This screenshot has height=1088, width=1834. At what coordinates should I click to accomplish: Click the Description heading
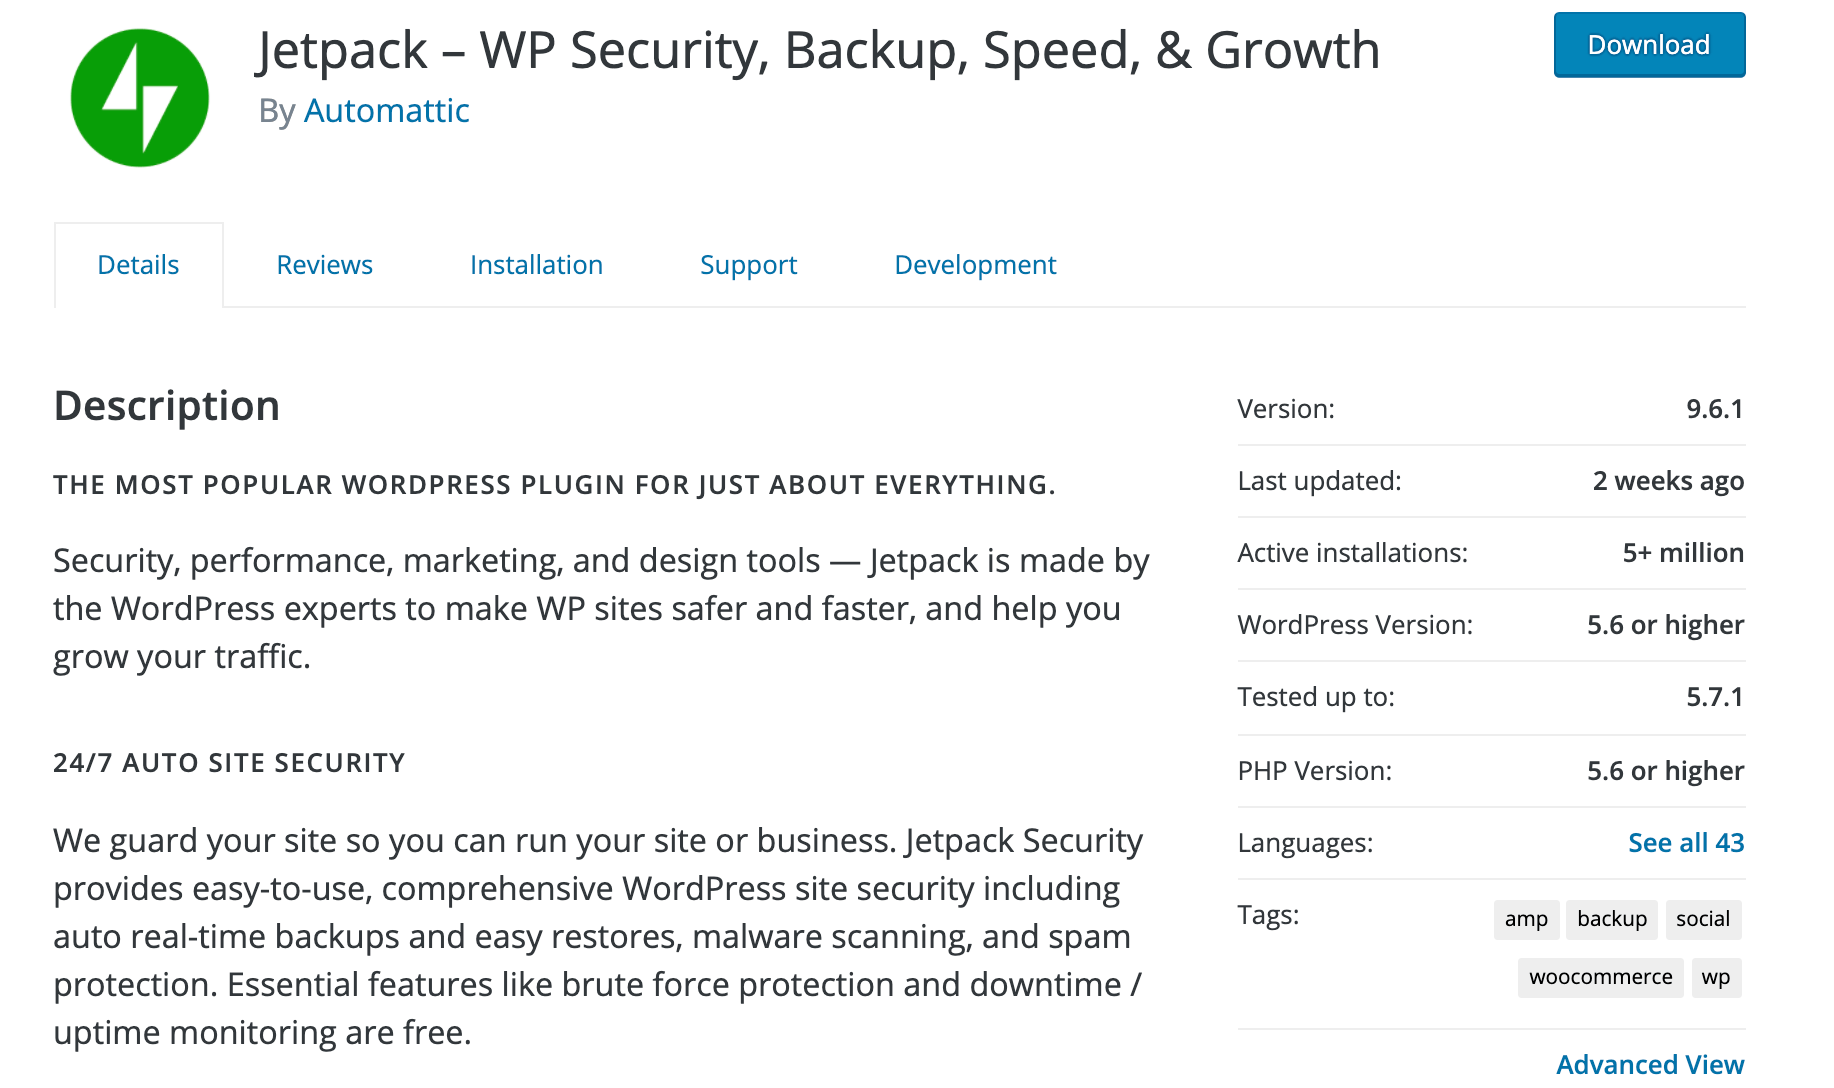[167, 406]
